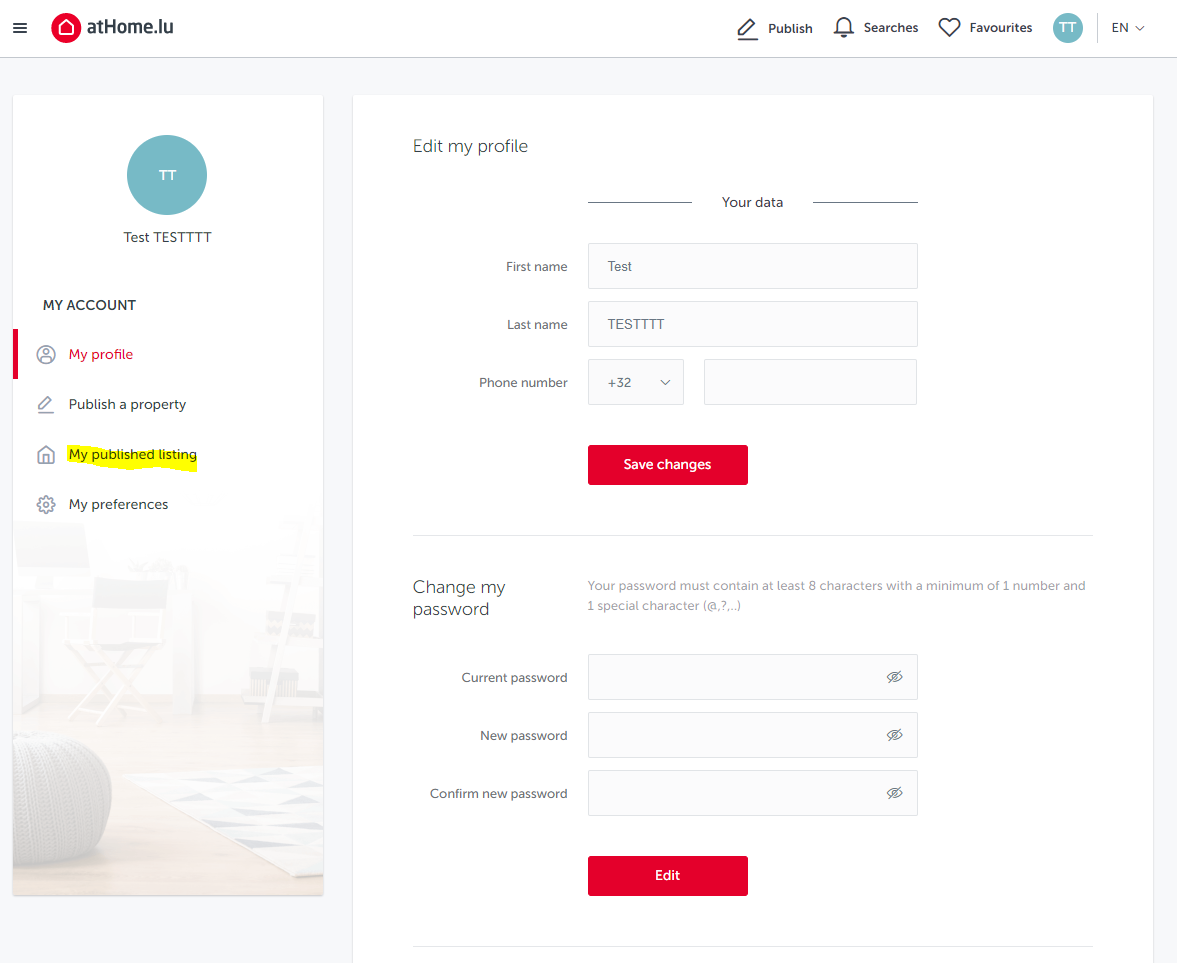This screenshot has width=1177, height=963.
Task: Click inside the Last name field
Action: coord(752,324)
